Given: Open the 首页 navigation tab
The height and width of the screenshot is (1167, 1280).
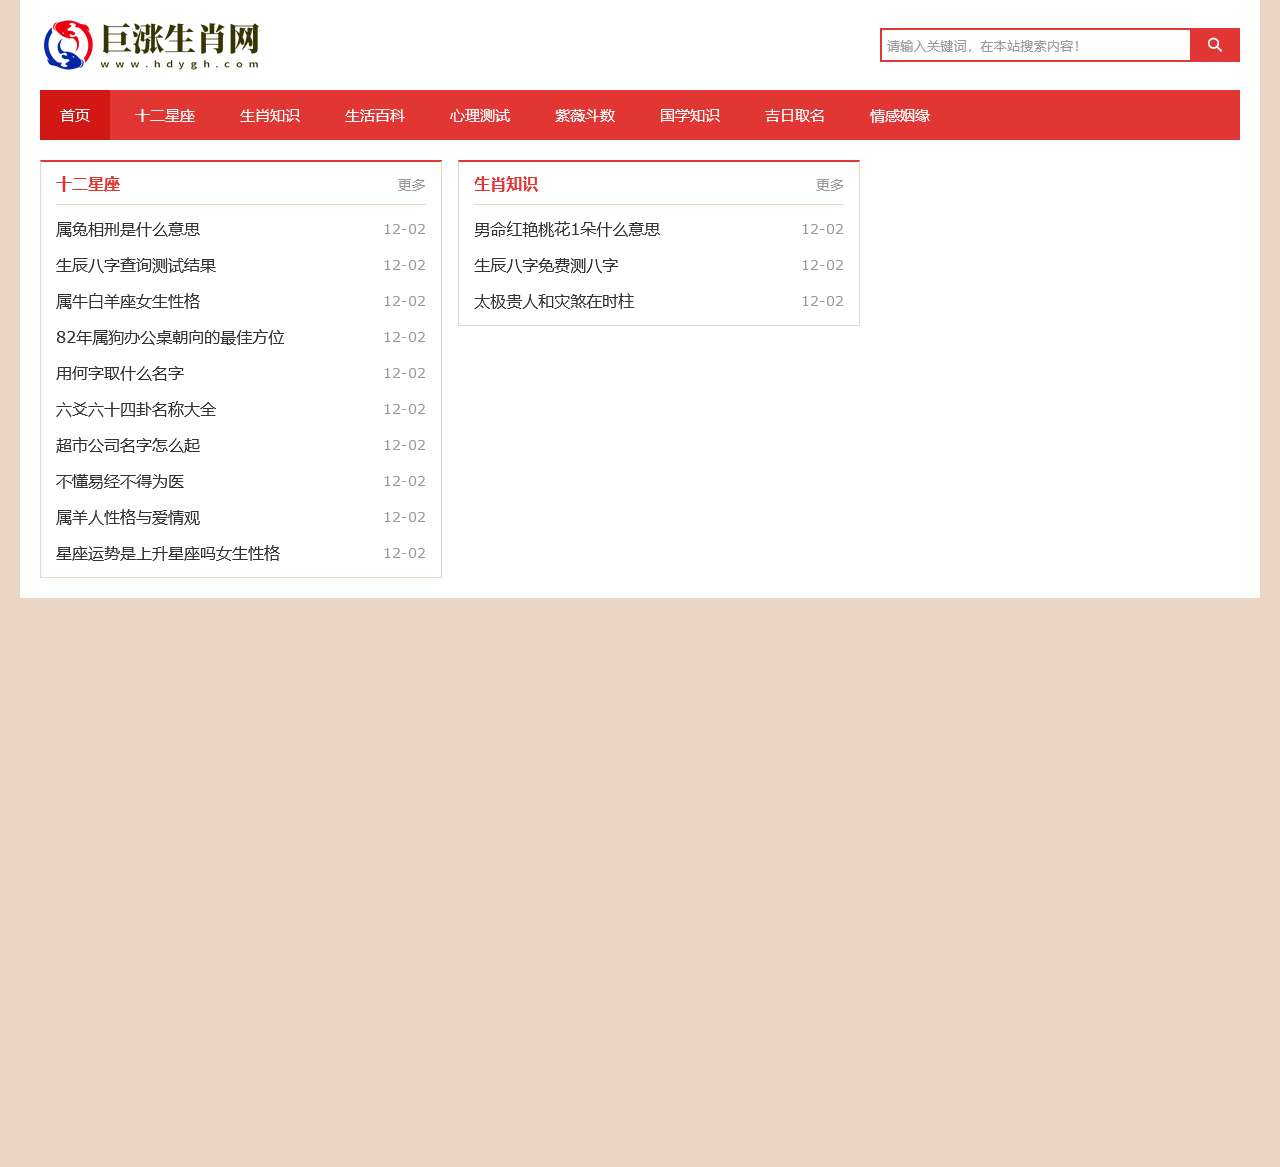Looking at the screenshot, I should click(75, 115).
